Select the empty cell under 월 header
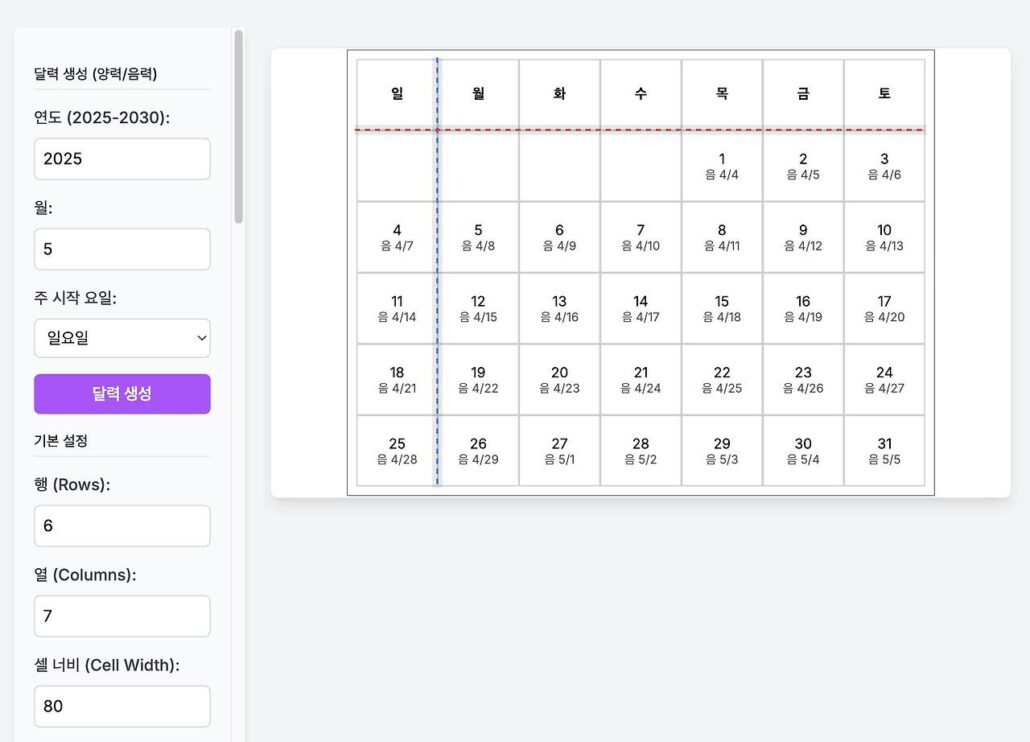This screenshot has width=1030, height=742. pos(478,166)
